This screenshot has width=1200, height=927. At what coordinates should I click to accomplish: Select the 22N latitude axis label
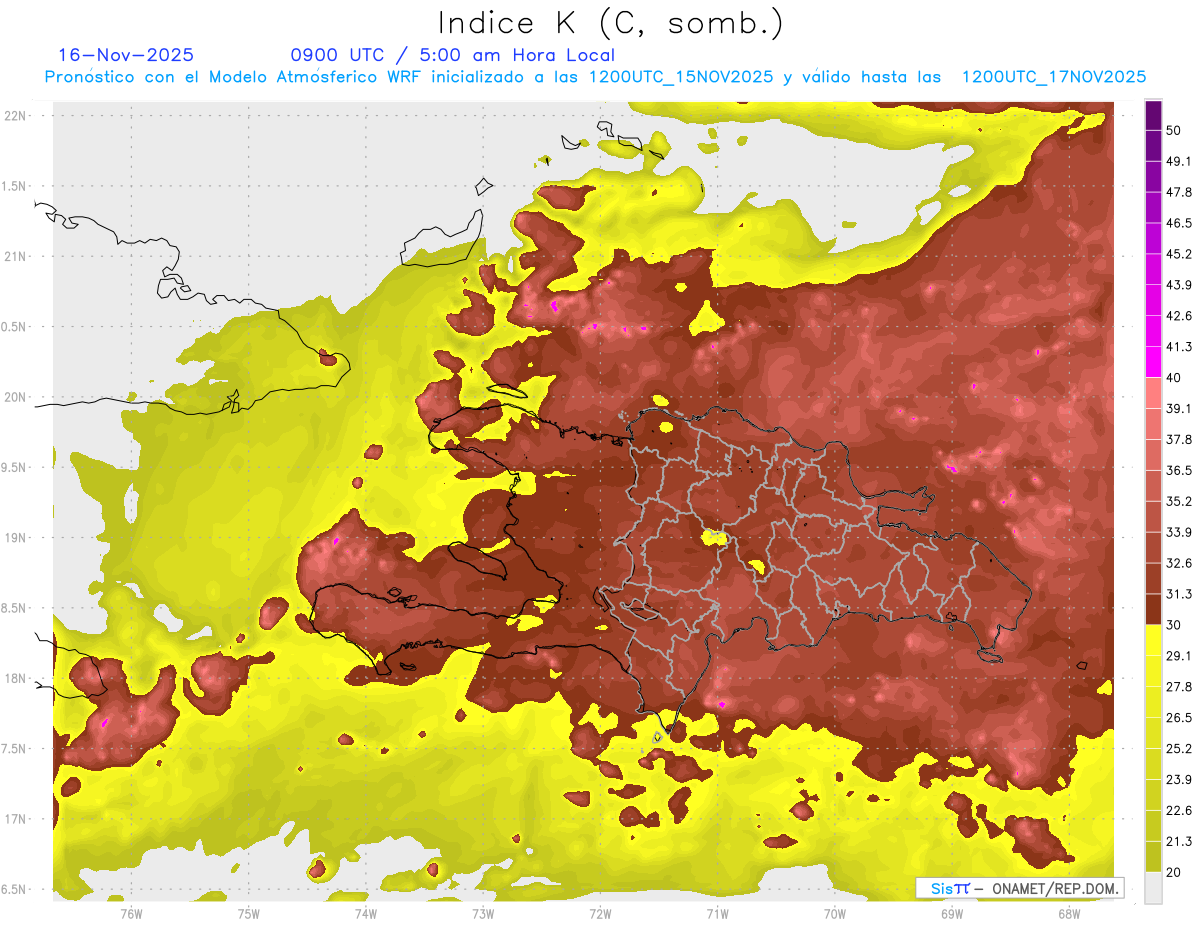point(15,115)
